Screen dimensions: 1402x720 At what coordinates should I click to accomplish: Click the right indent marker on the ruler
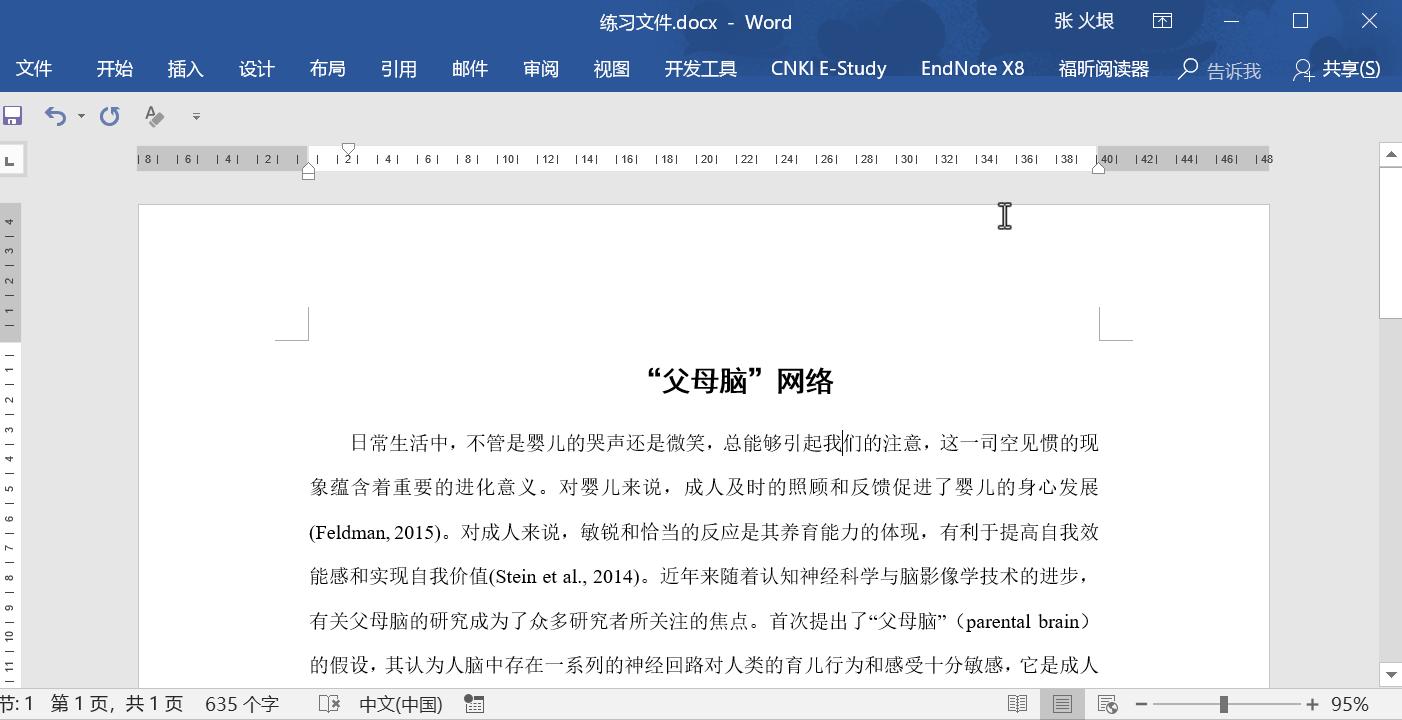point(1098,168)
